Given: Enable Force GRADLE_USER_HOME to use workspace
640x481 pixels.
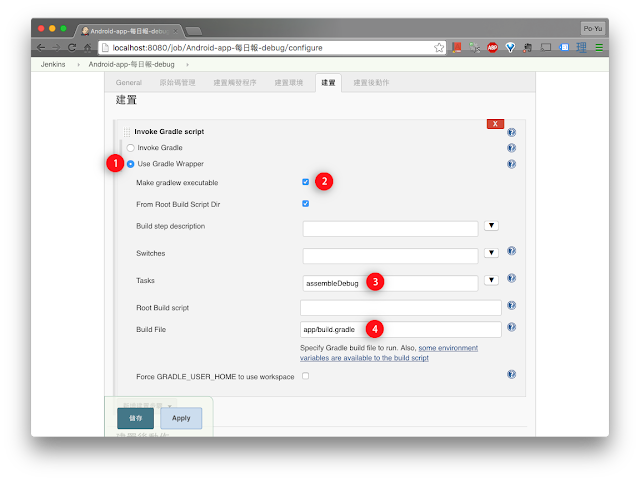Looking at the screenshot, I should coord(305,376).
